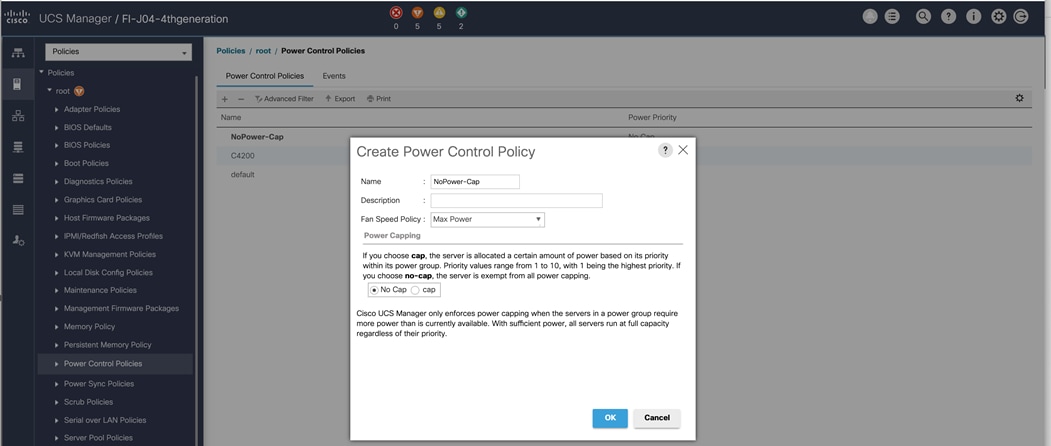Viewport: 1051px width, 446px height.
Task: Open the Storage icon in left rail
Action: 18,210
